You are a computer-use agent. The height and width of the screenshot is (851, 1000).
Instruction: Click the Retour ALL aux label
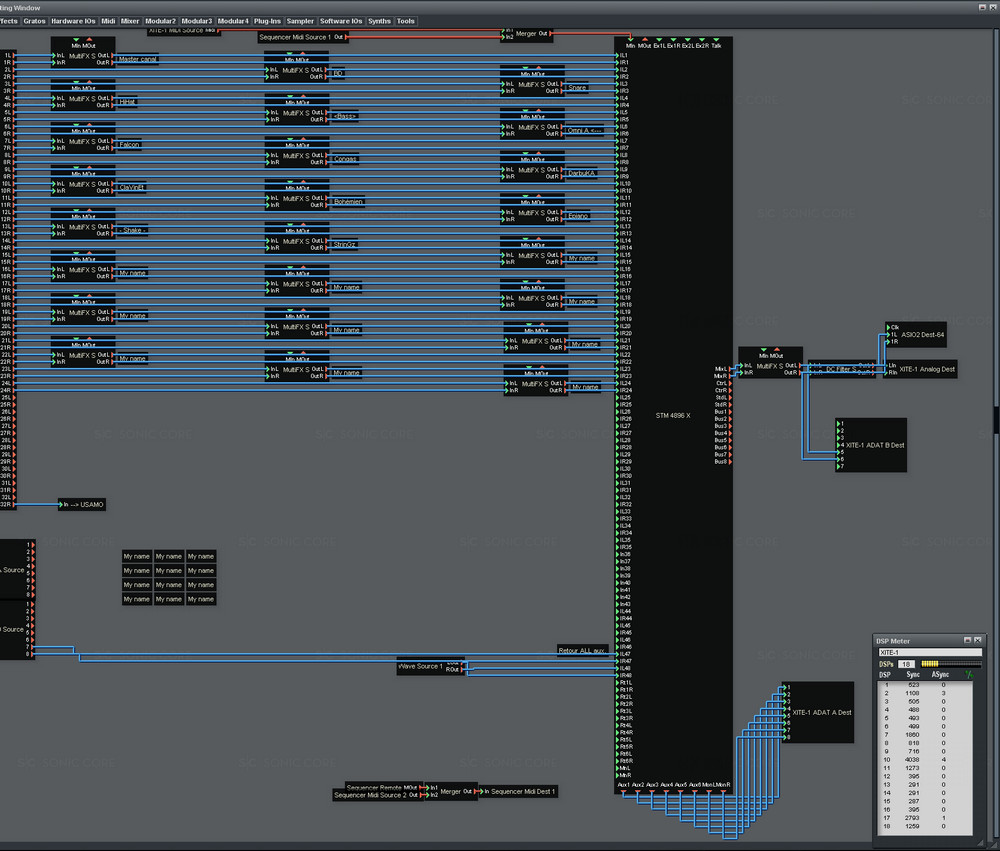point(583,651)
